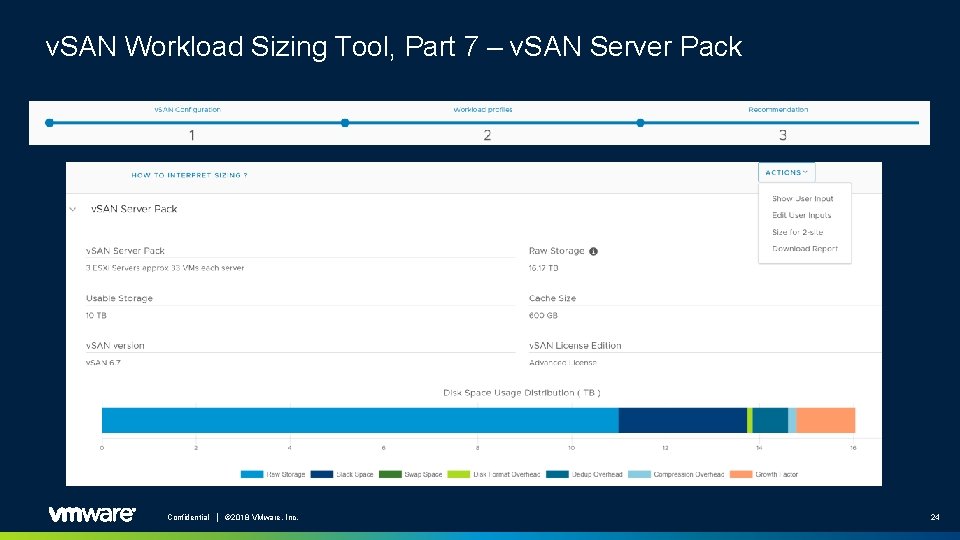Click the 'vSAN 6.7' version value

click(103, 362)
